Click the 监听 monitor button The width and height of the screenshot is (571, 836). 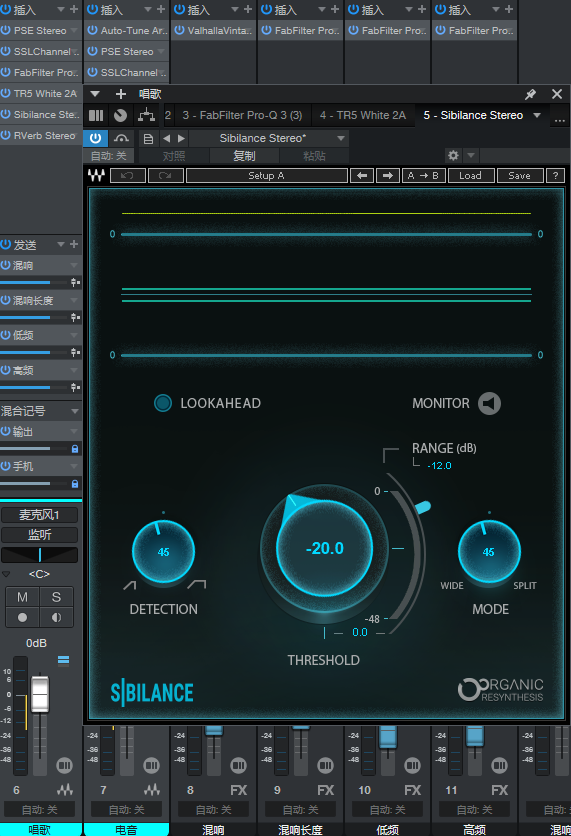[39, 535]
